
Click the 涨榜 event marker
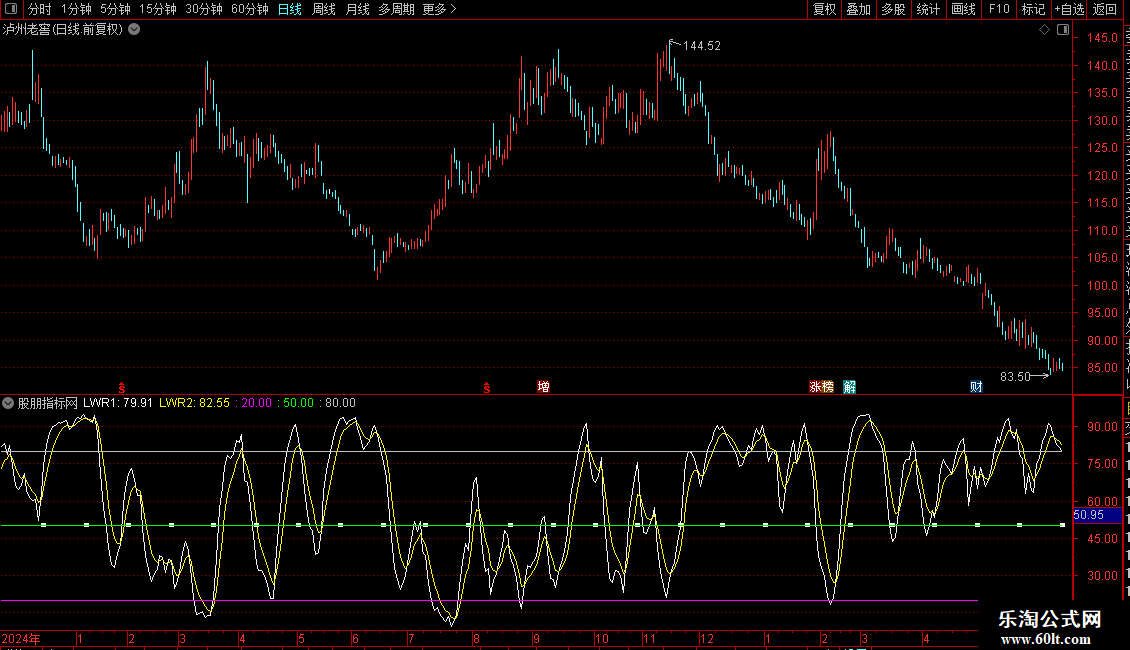point(821,387)
